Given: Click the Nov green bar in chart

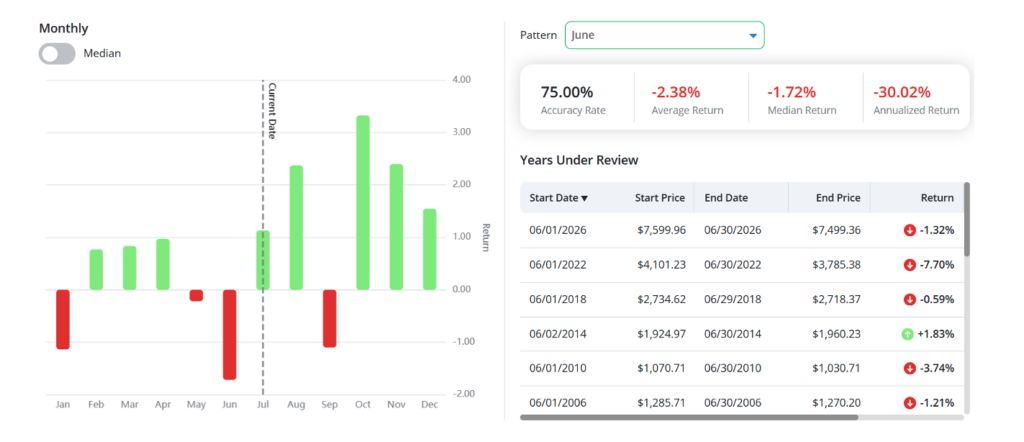Looking at the screenshot, I should tap(396, 227).
